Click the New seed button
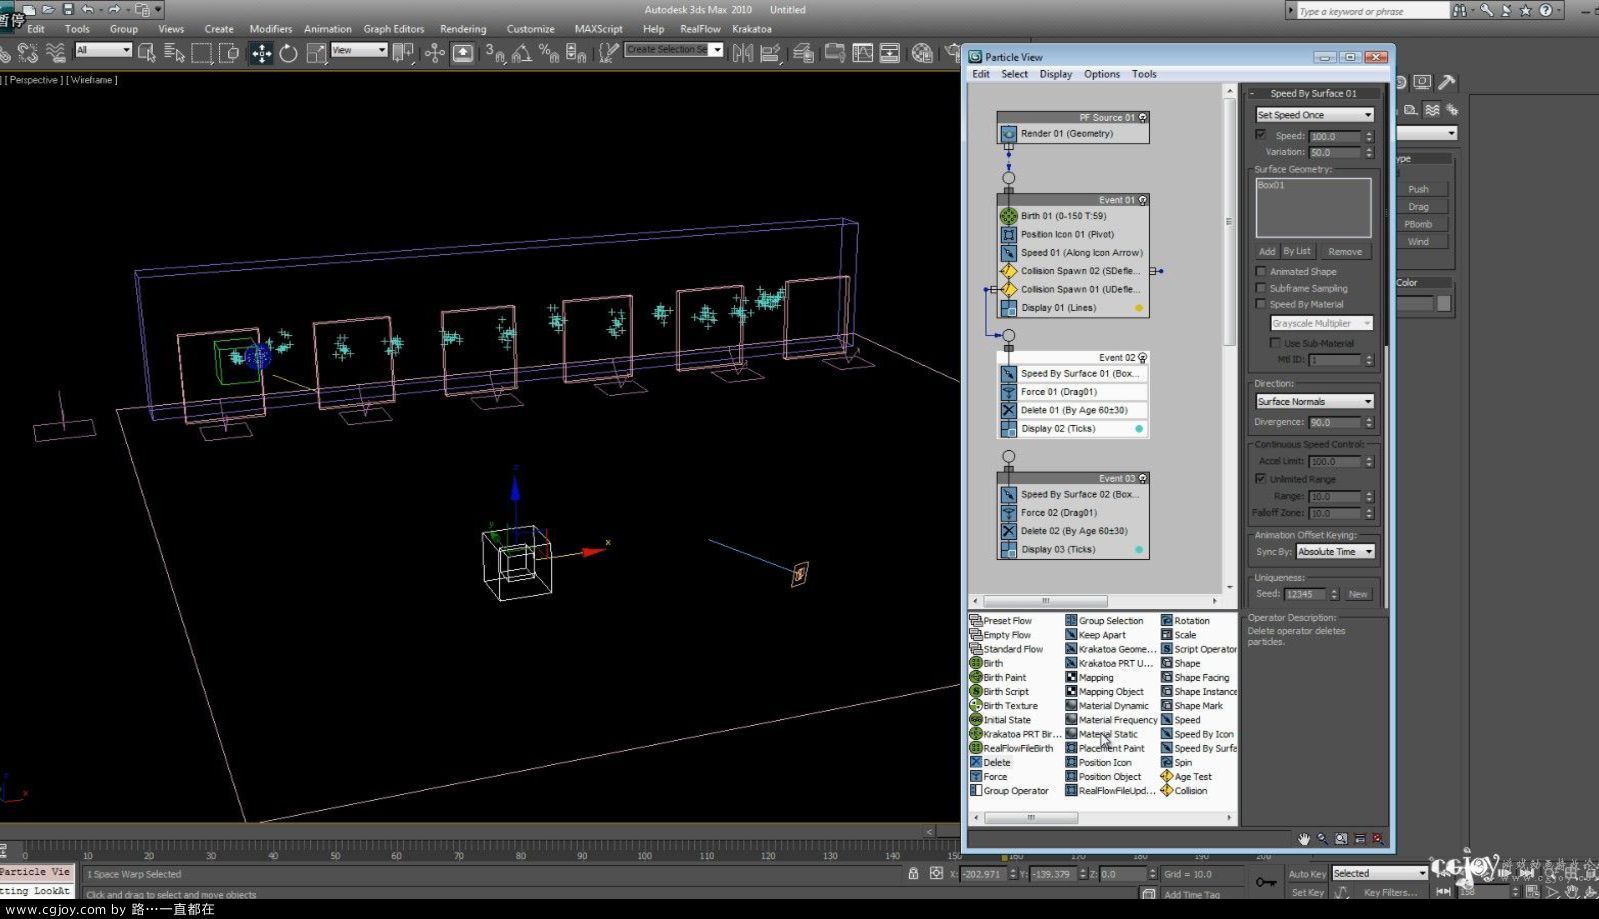The image size is (1599, 919). pos(1358,594)
